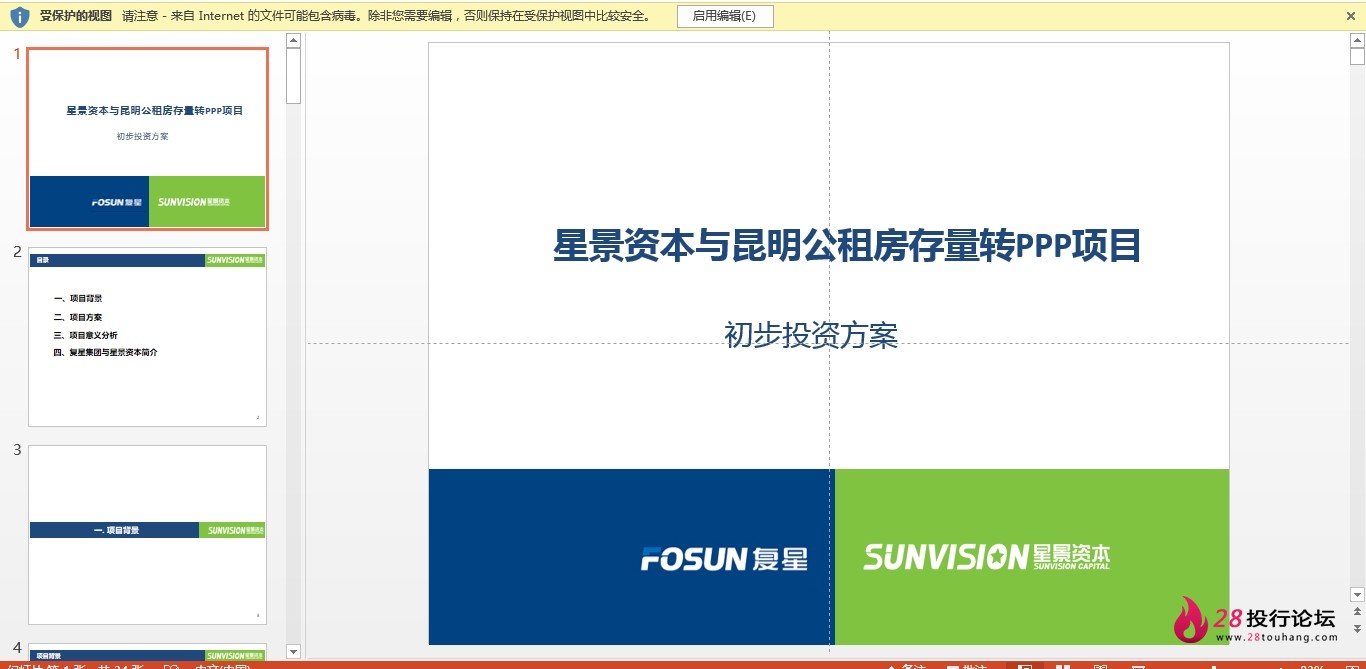The width and height of the screenshot is (1366, 669).
Task: Close the Protected View message bar
Action: [1351, 16]
